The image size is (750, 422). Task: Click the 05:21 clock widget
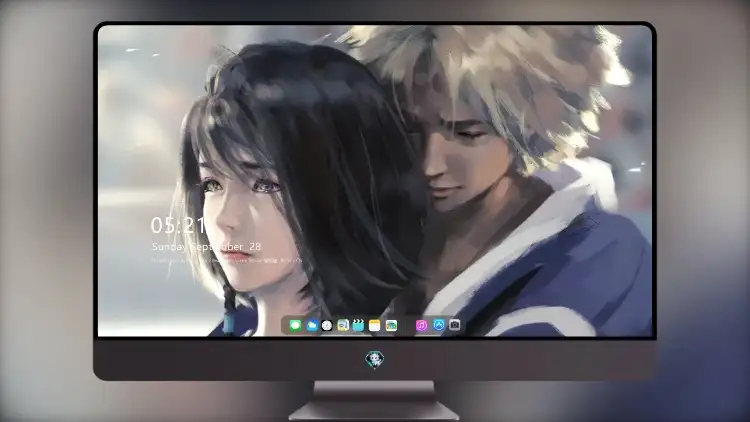click(x=178, y=225)
